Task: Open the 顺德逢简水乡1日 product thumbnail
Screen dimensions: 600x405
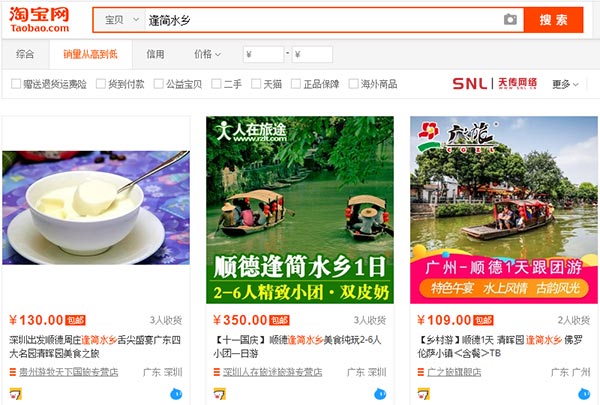Action: [x=300, y=210]
